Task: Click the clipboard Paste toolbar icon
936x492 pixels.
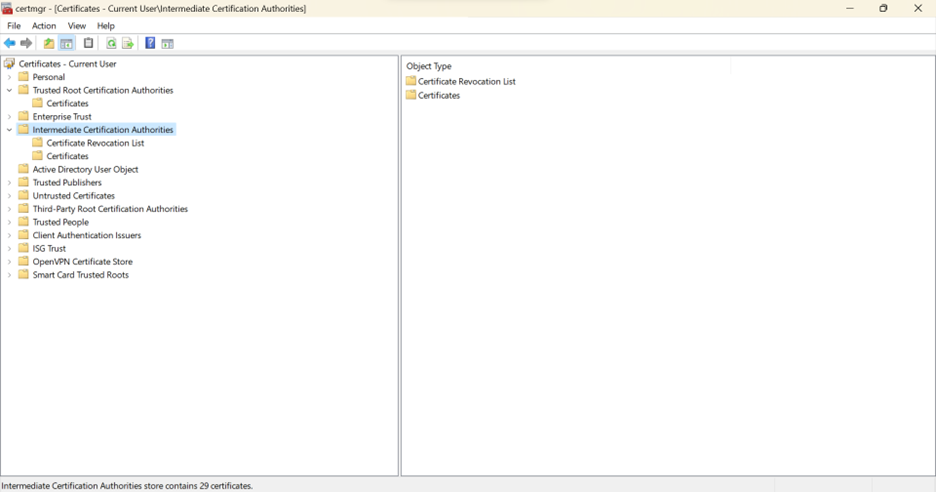Action: [x=88, y=43]
